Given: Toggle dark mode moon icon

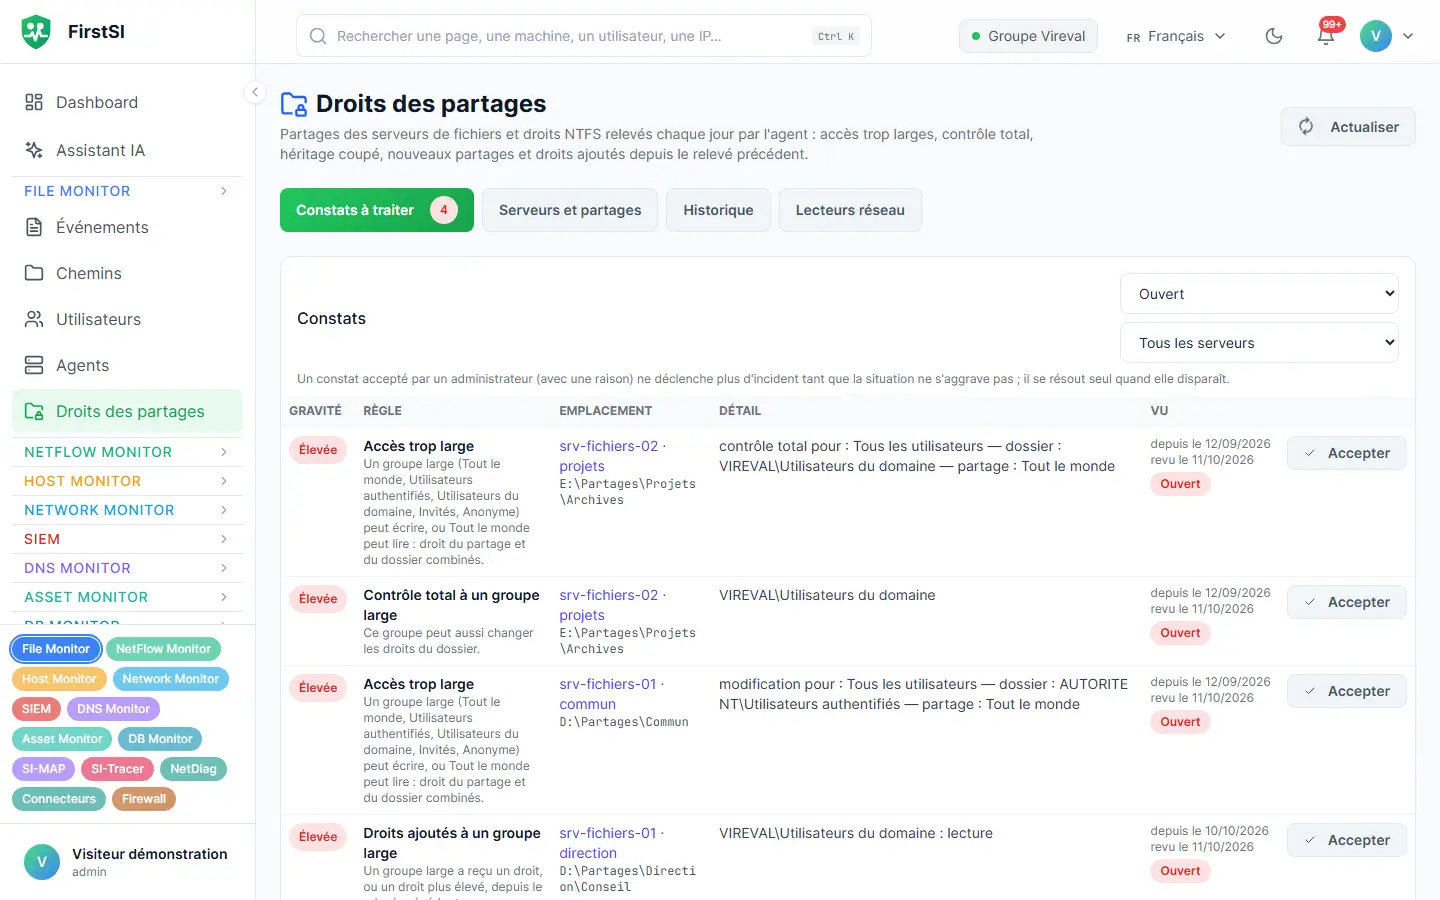Looking at the screenshot, I should [x=1274, y=36].
